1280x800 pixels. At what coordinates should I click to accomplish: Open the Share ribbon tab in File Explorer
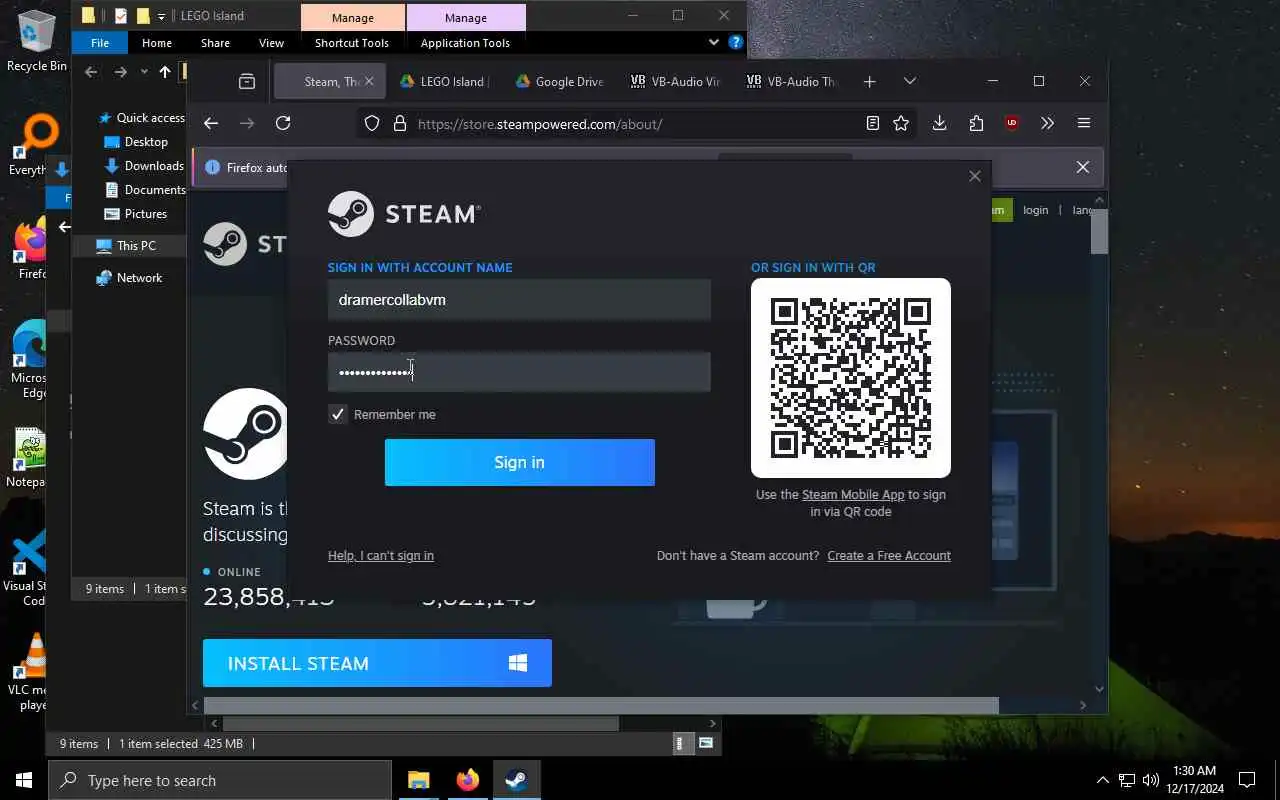pos(215,43)
